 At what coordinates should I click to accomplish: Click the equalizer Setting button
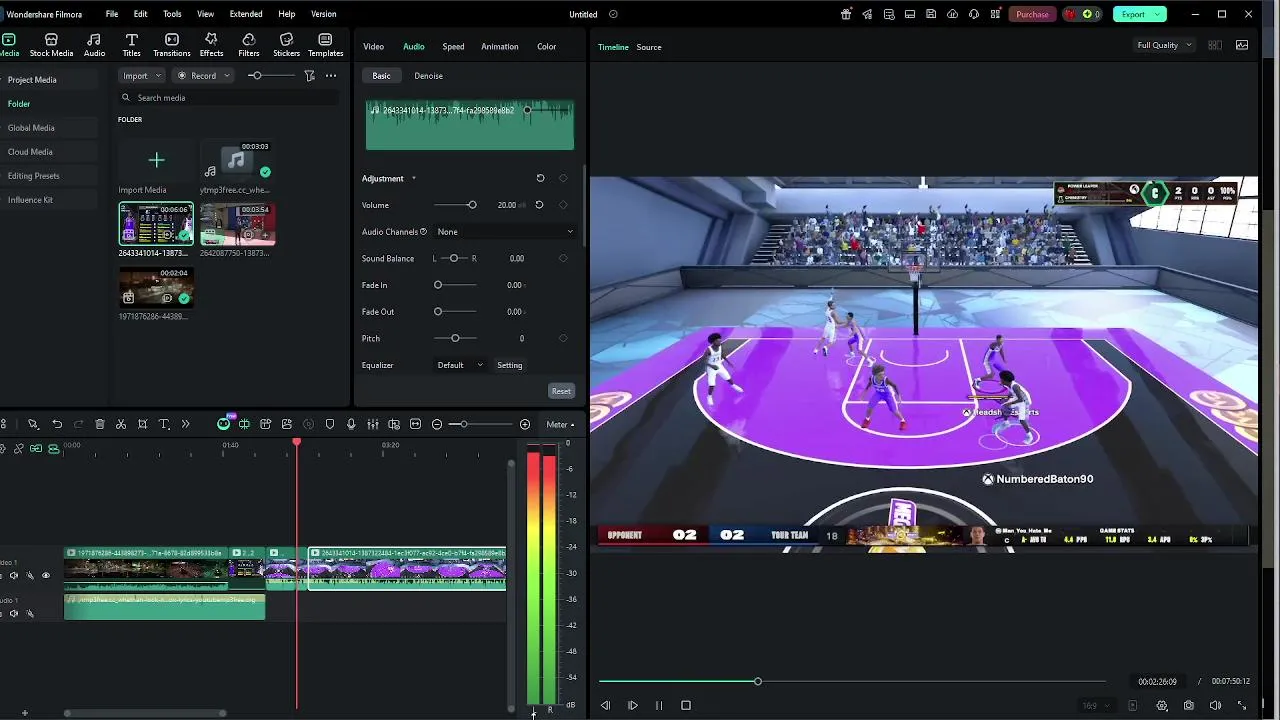pyautogui.click(x=510, y=365)
